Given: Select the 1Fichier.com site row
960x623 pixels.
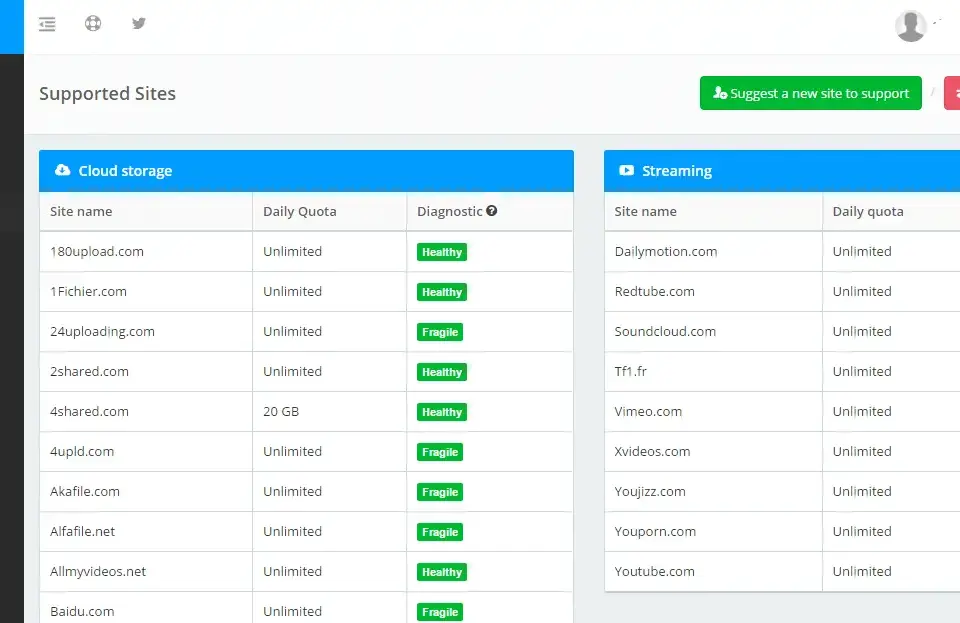Looking at the screenshot, I should (89, 292).
